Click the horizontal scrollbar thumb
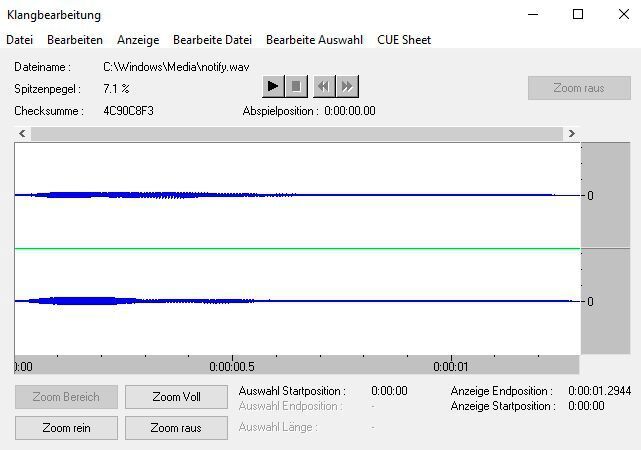The width and height of the screenshot is (641, 450). click(x=297, y=133)
